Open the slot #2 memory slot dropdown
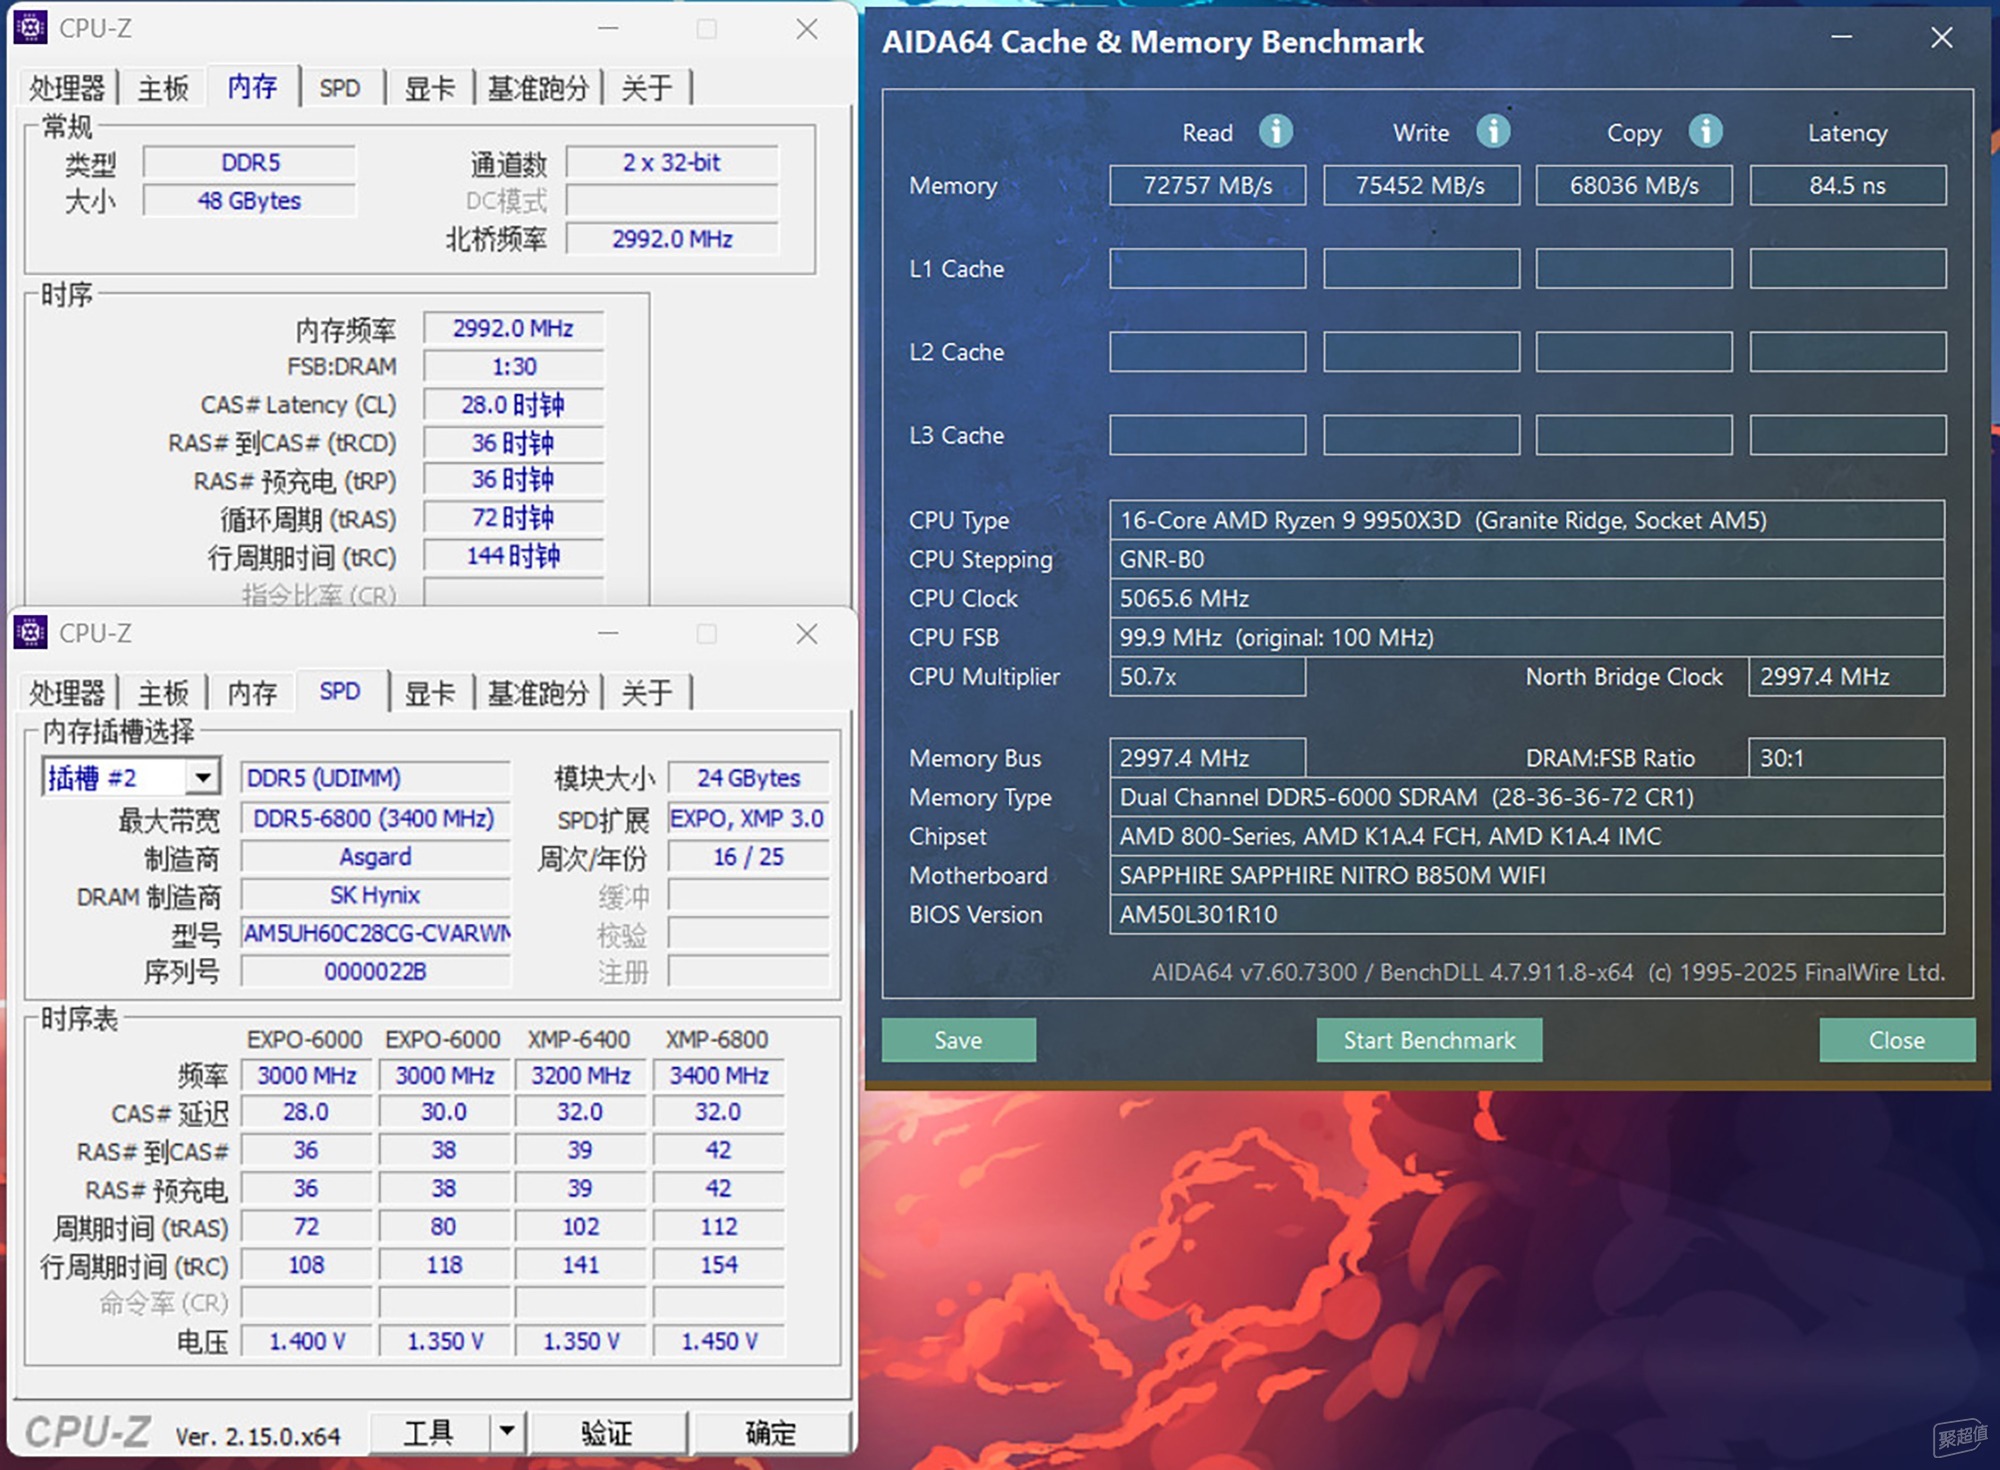 pos(203,777)
